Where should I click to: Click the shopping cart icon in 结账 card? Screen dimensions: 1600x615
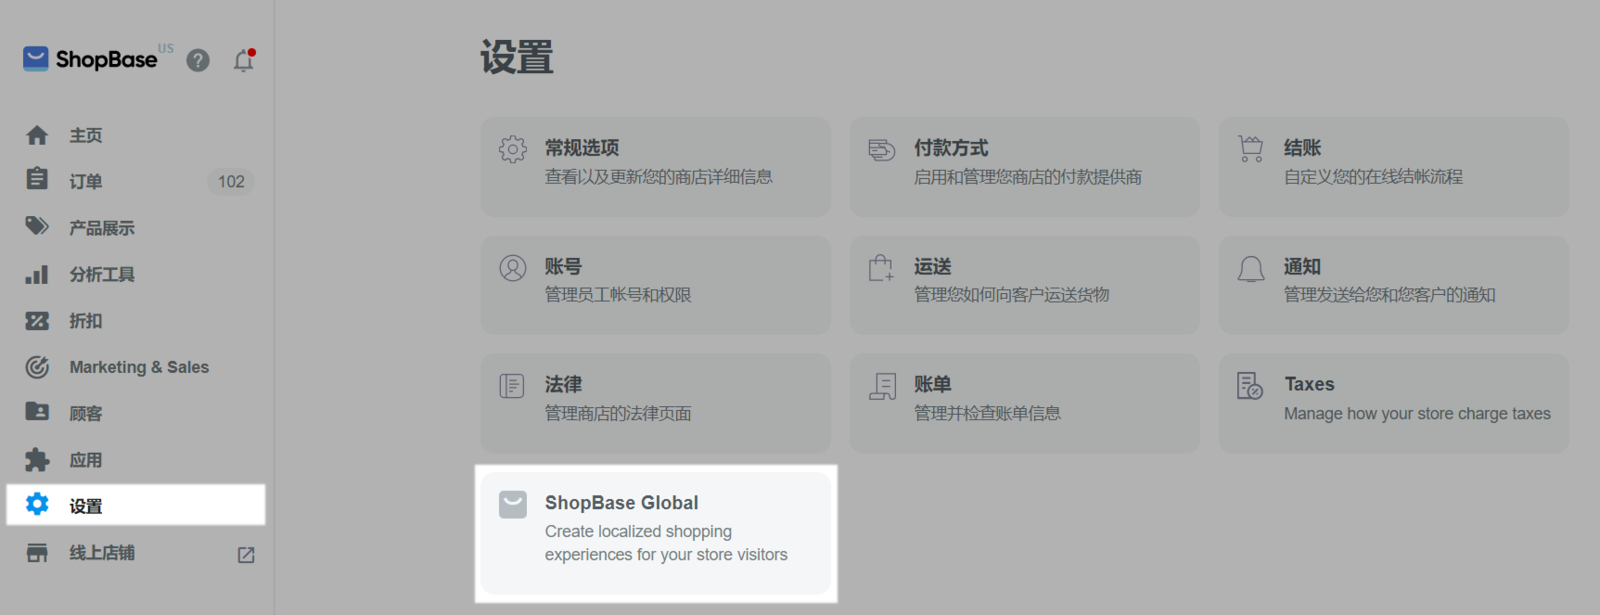[1251, 149]
